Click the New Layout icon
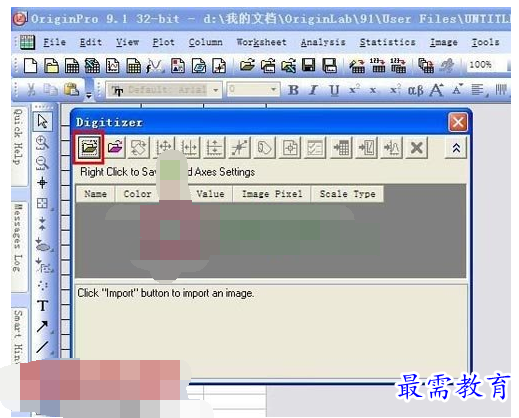The width and height of the screenshot is (519, 418). point(178,65)
